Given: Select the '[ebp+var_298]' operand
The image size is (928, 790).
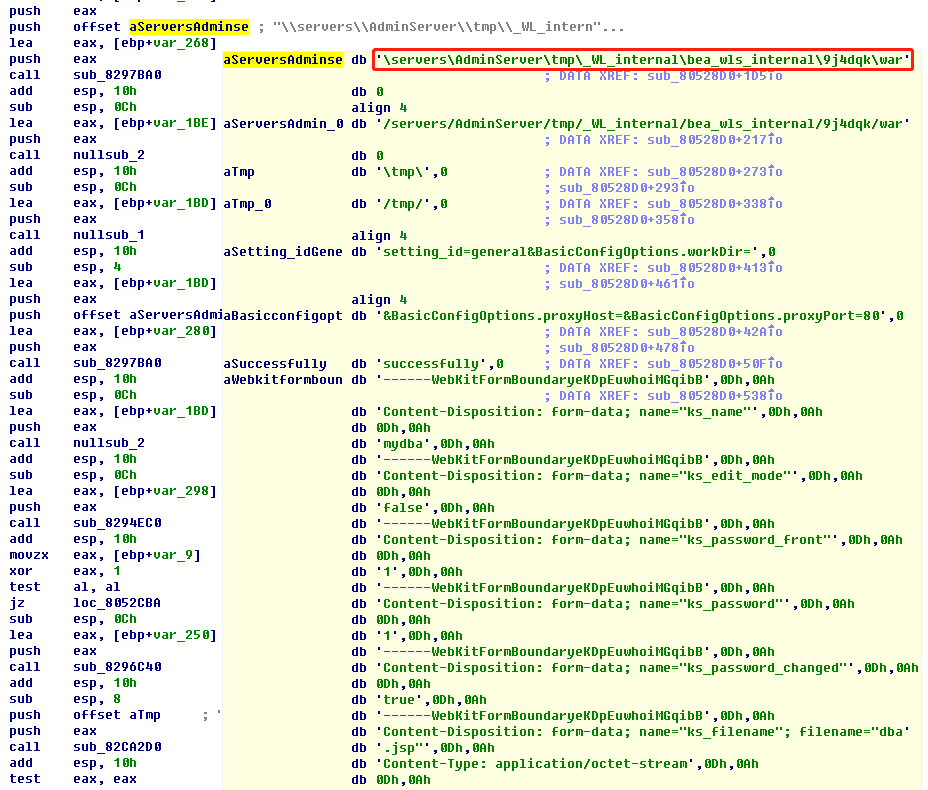Looking at the screenshot, I should pos(165,491).
